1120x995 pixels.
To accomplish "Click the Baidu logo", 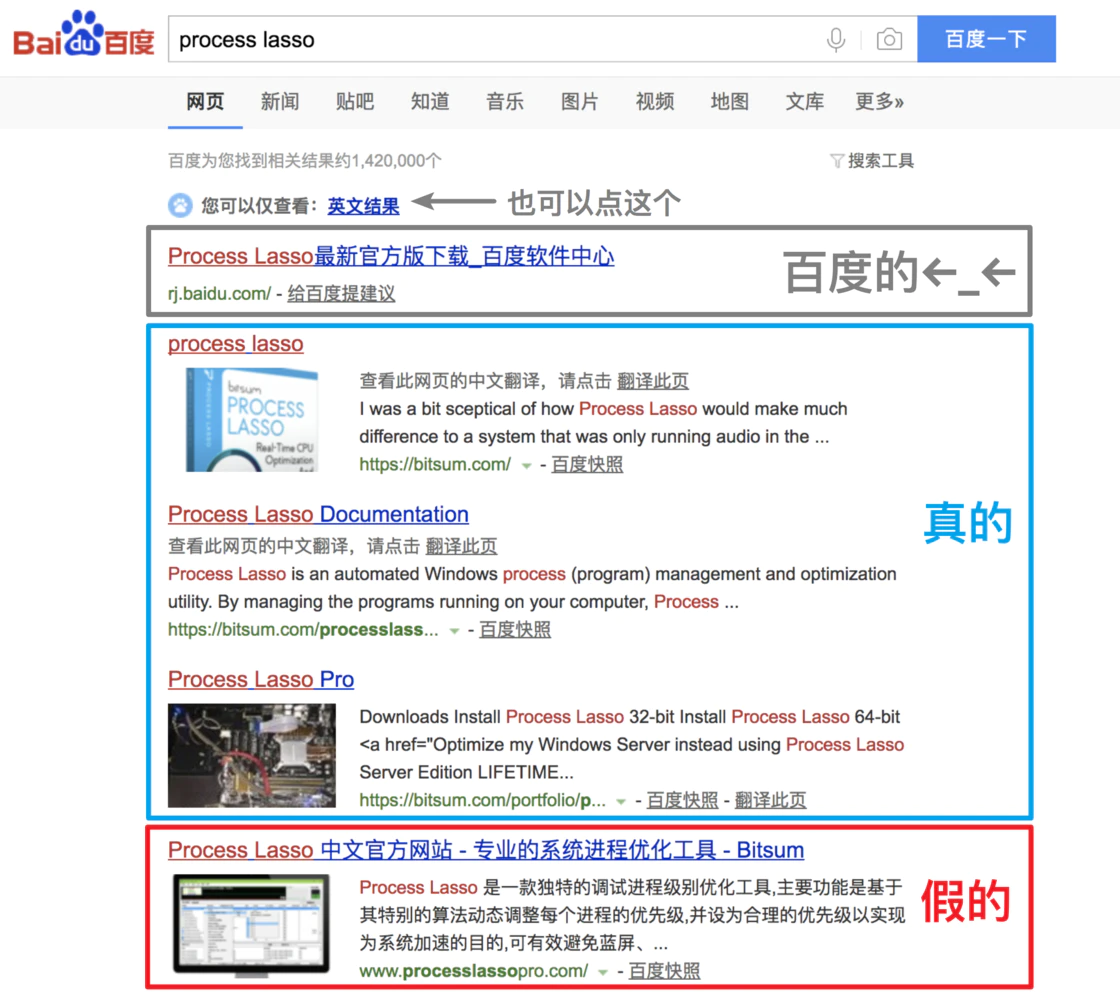I will [84, 38].
